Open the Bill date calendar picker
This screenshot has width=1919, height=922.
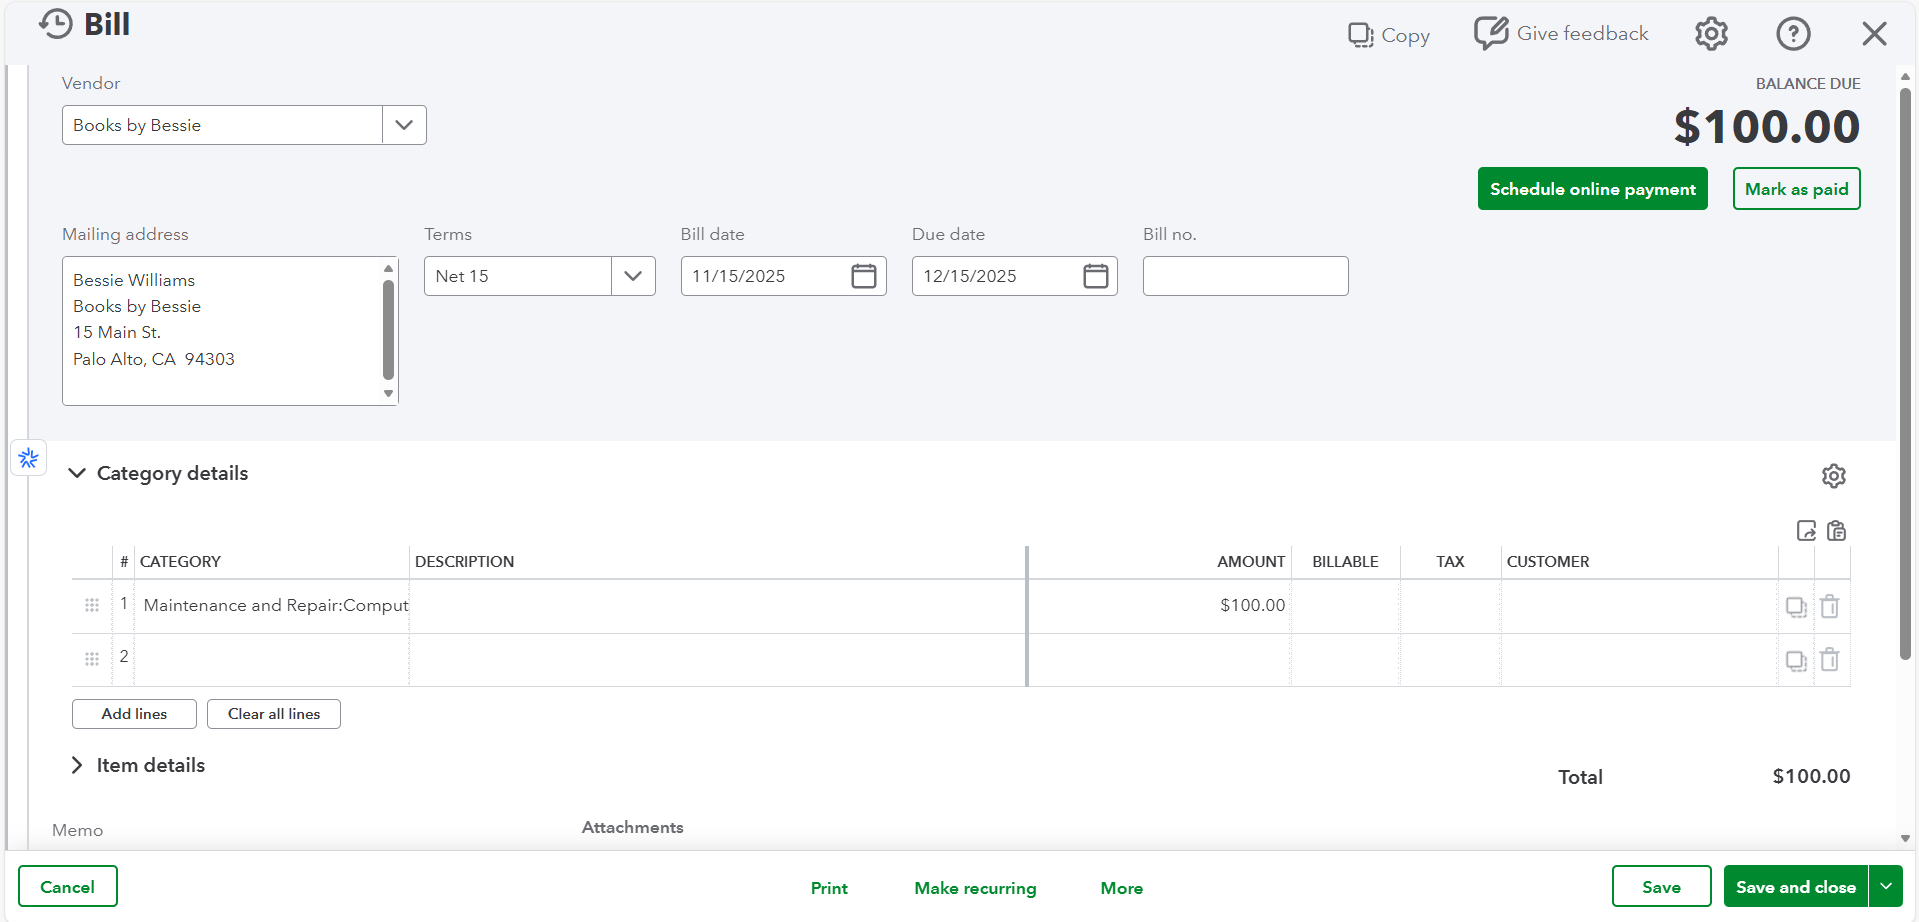click(863, 276)
